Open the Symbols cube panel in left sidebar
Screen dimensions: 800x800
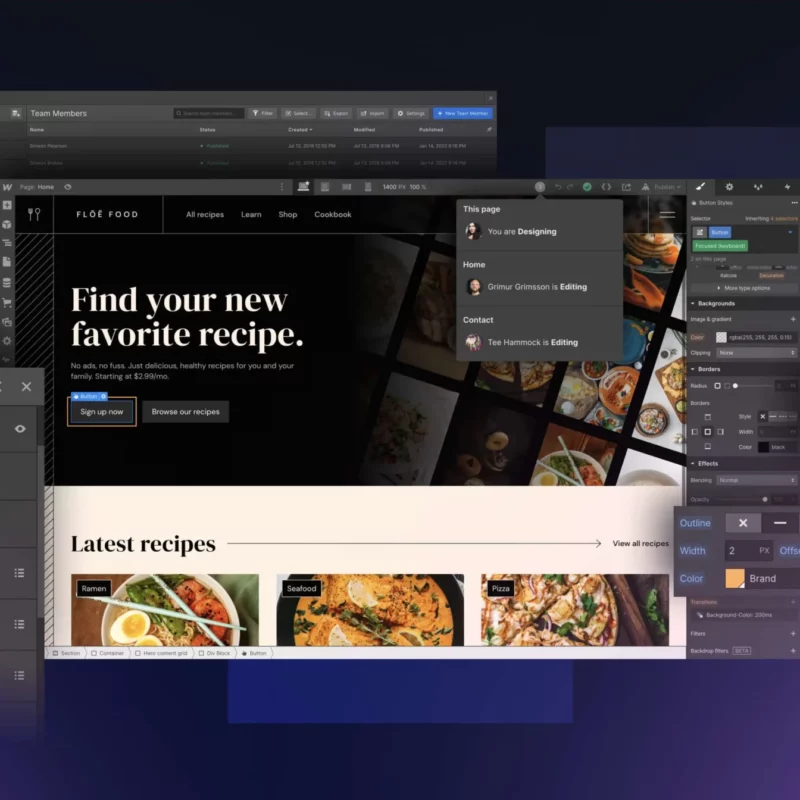7,224
